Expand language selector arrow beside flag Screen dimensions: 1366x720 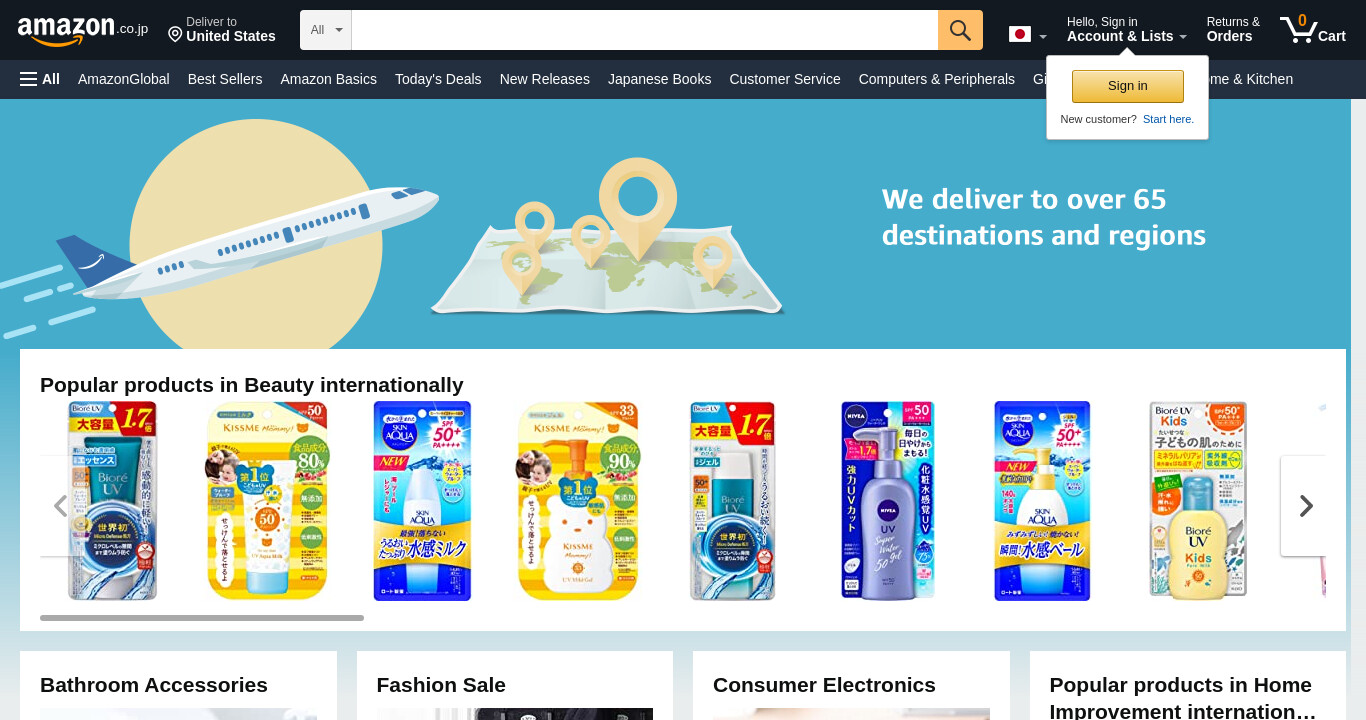pos(1043,37)
